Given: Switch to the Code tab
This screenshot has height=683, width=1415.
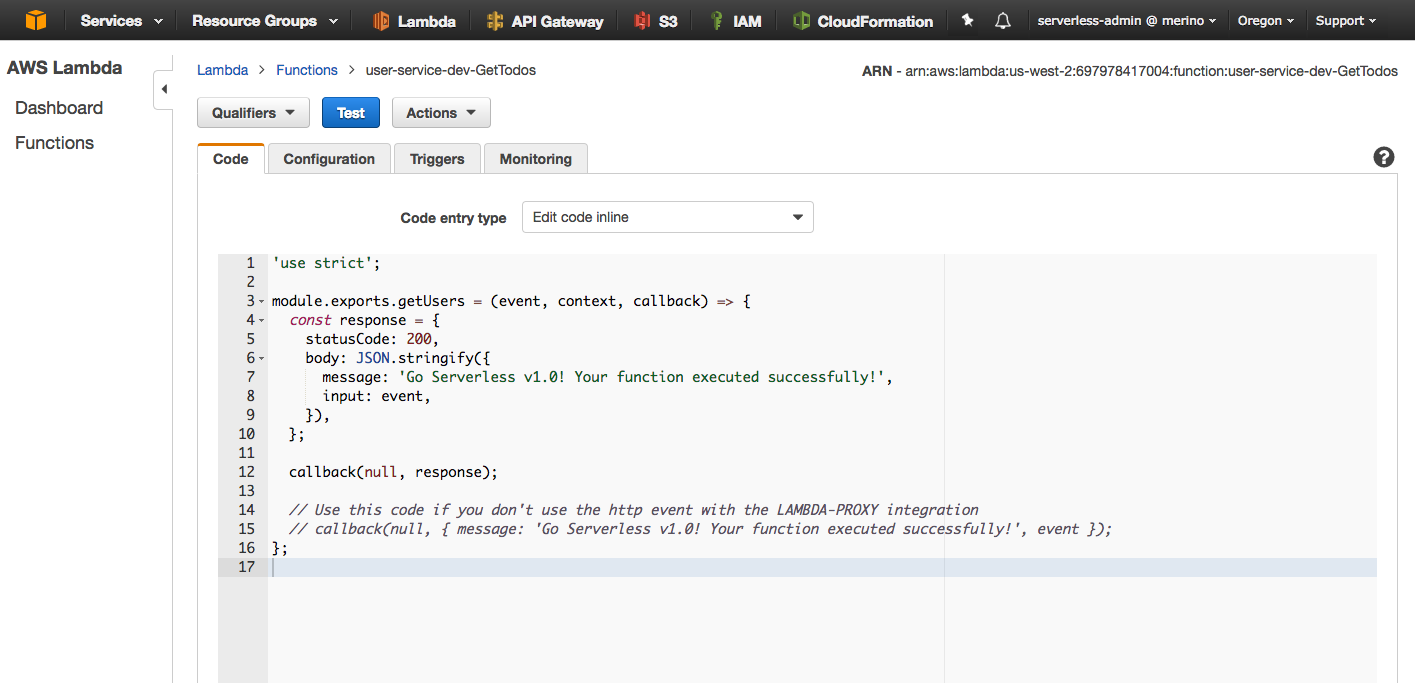Looking at the screenshot, I should tap(231, 159).
